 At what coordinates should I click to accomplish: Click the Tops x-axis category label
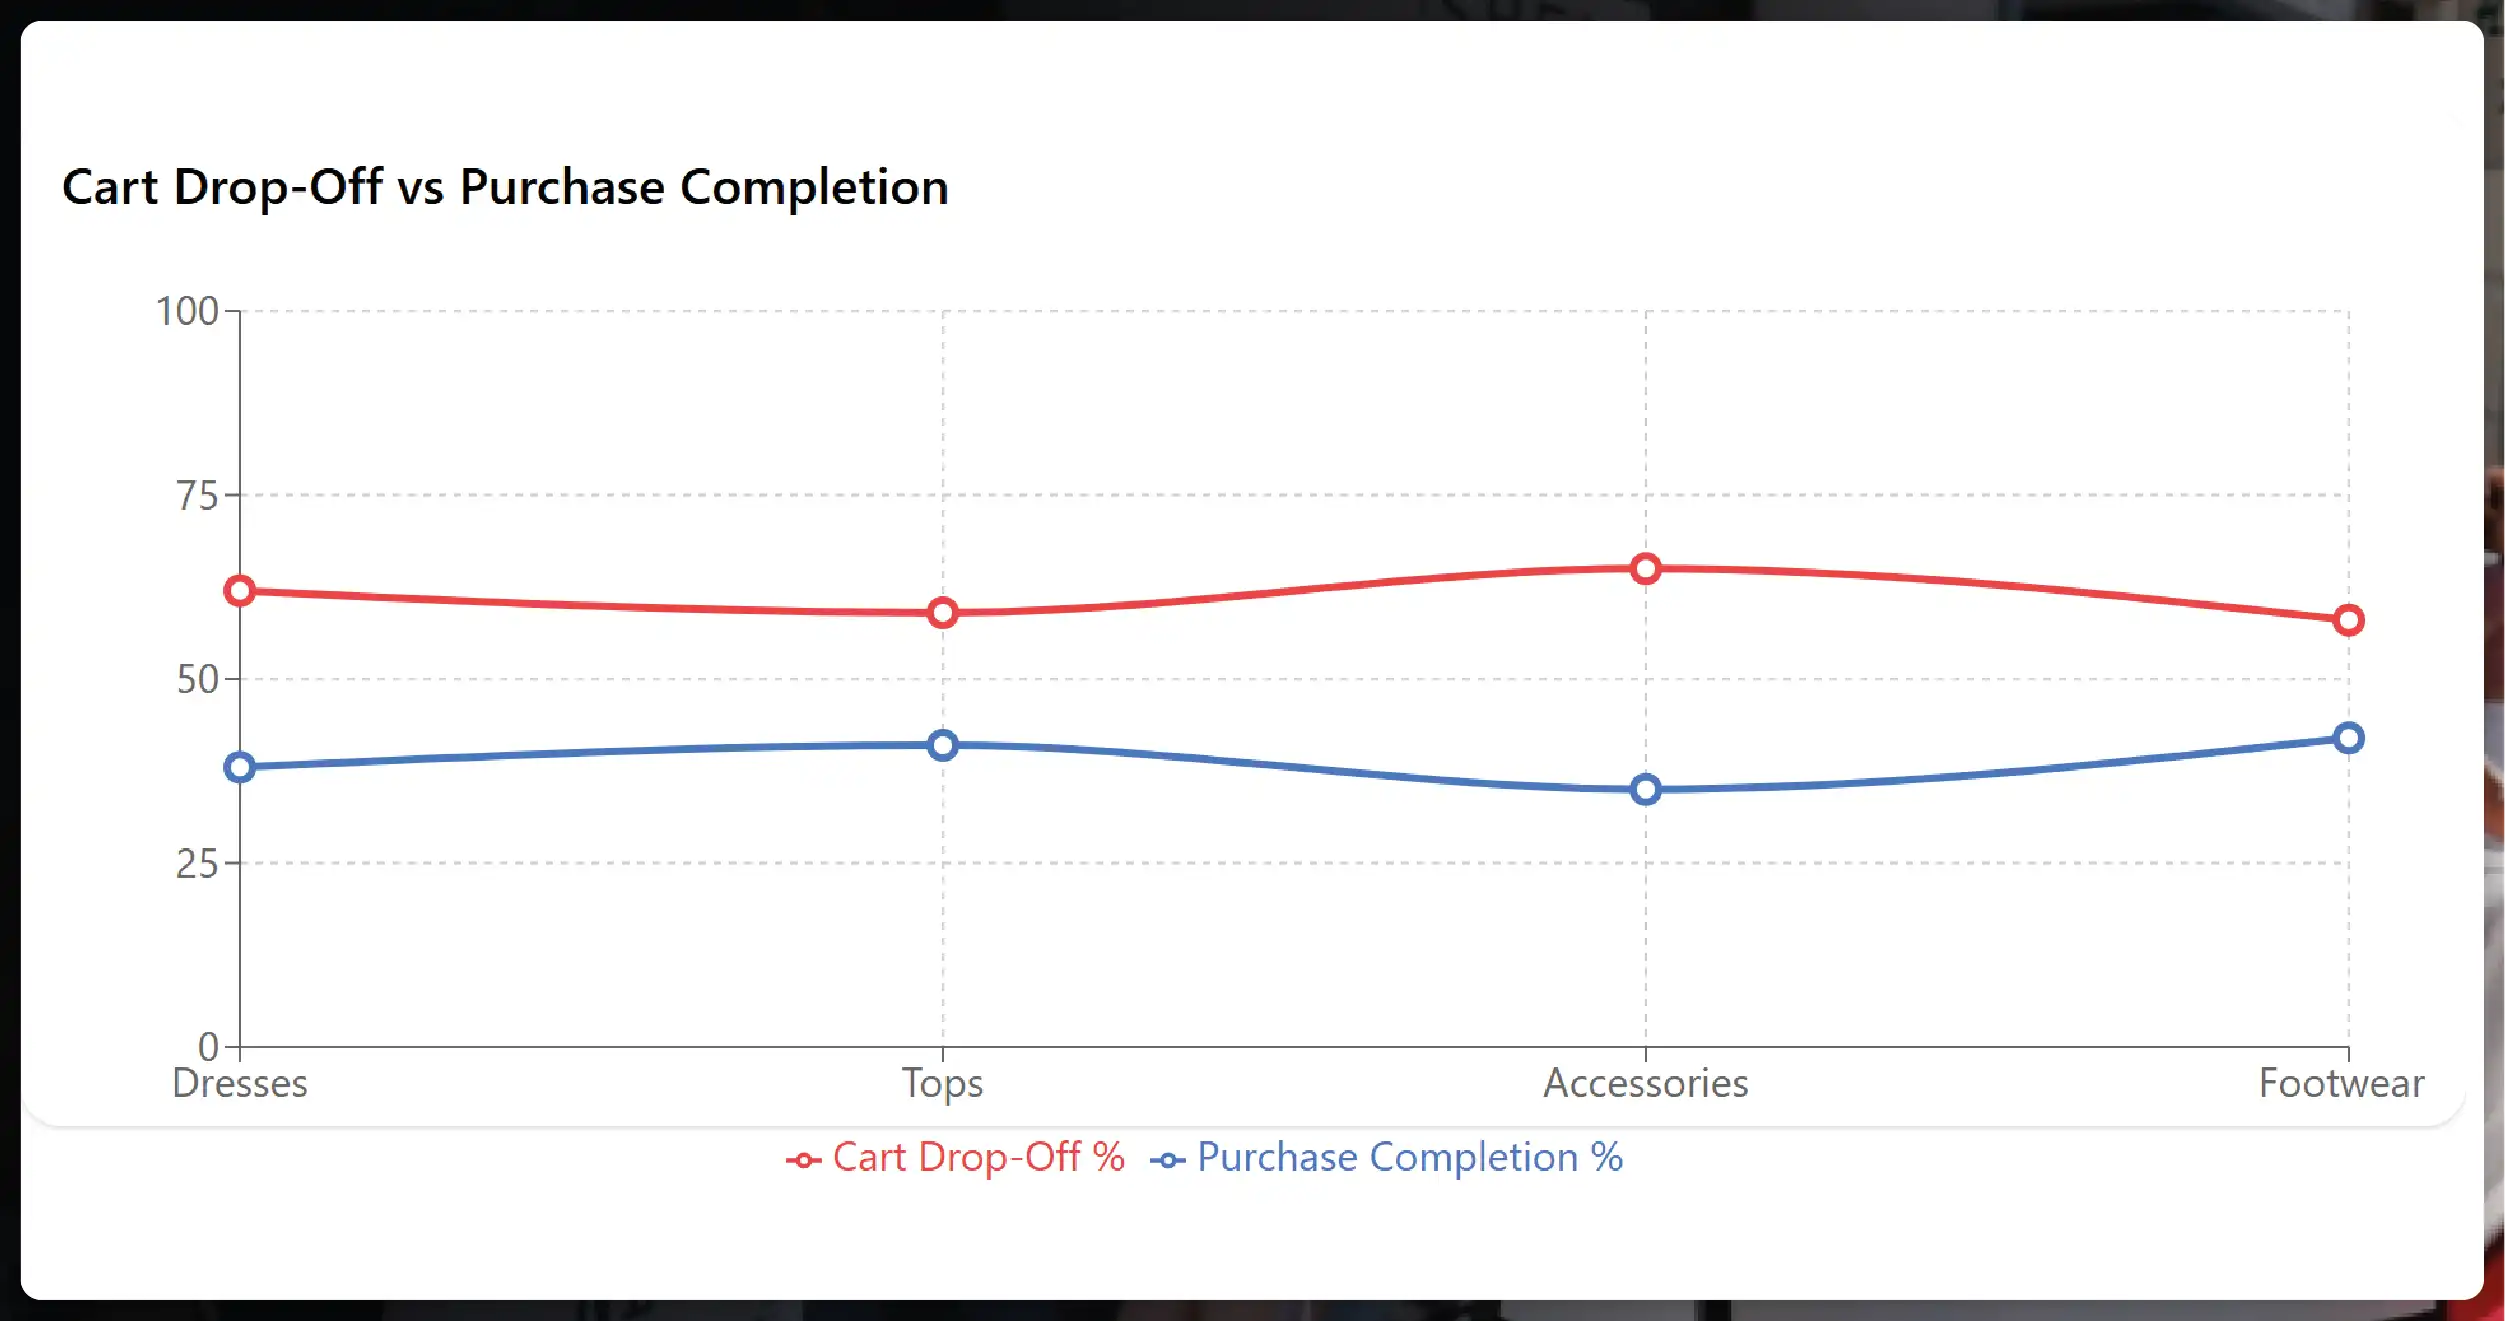942,1083
